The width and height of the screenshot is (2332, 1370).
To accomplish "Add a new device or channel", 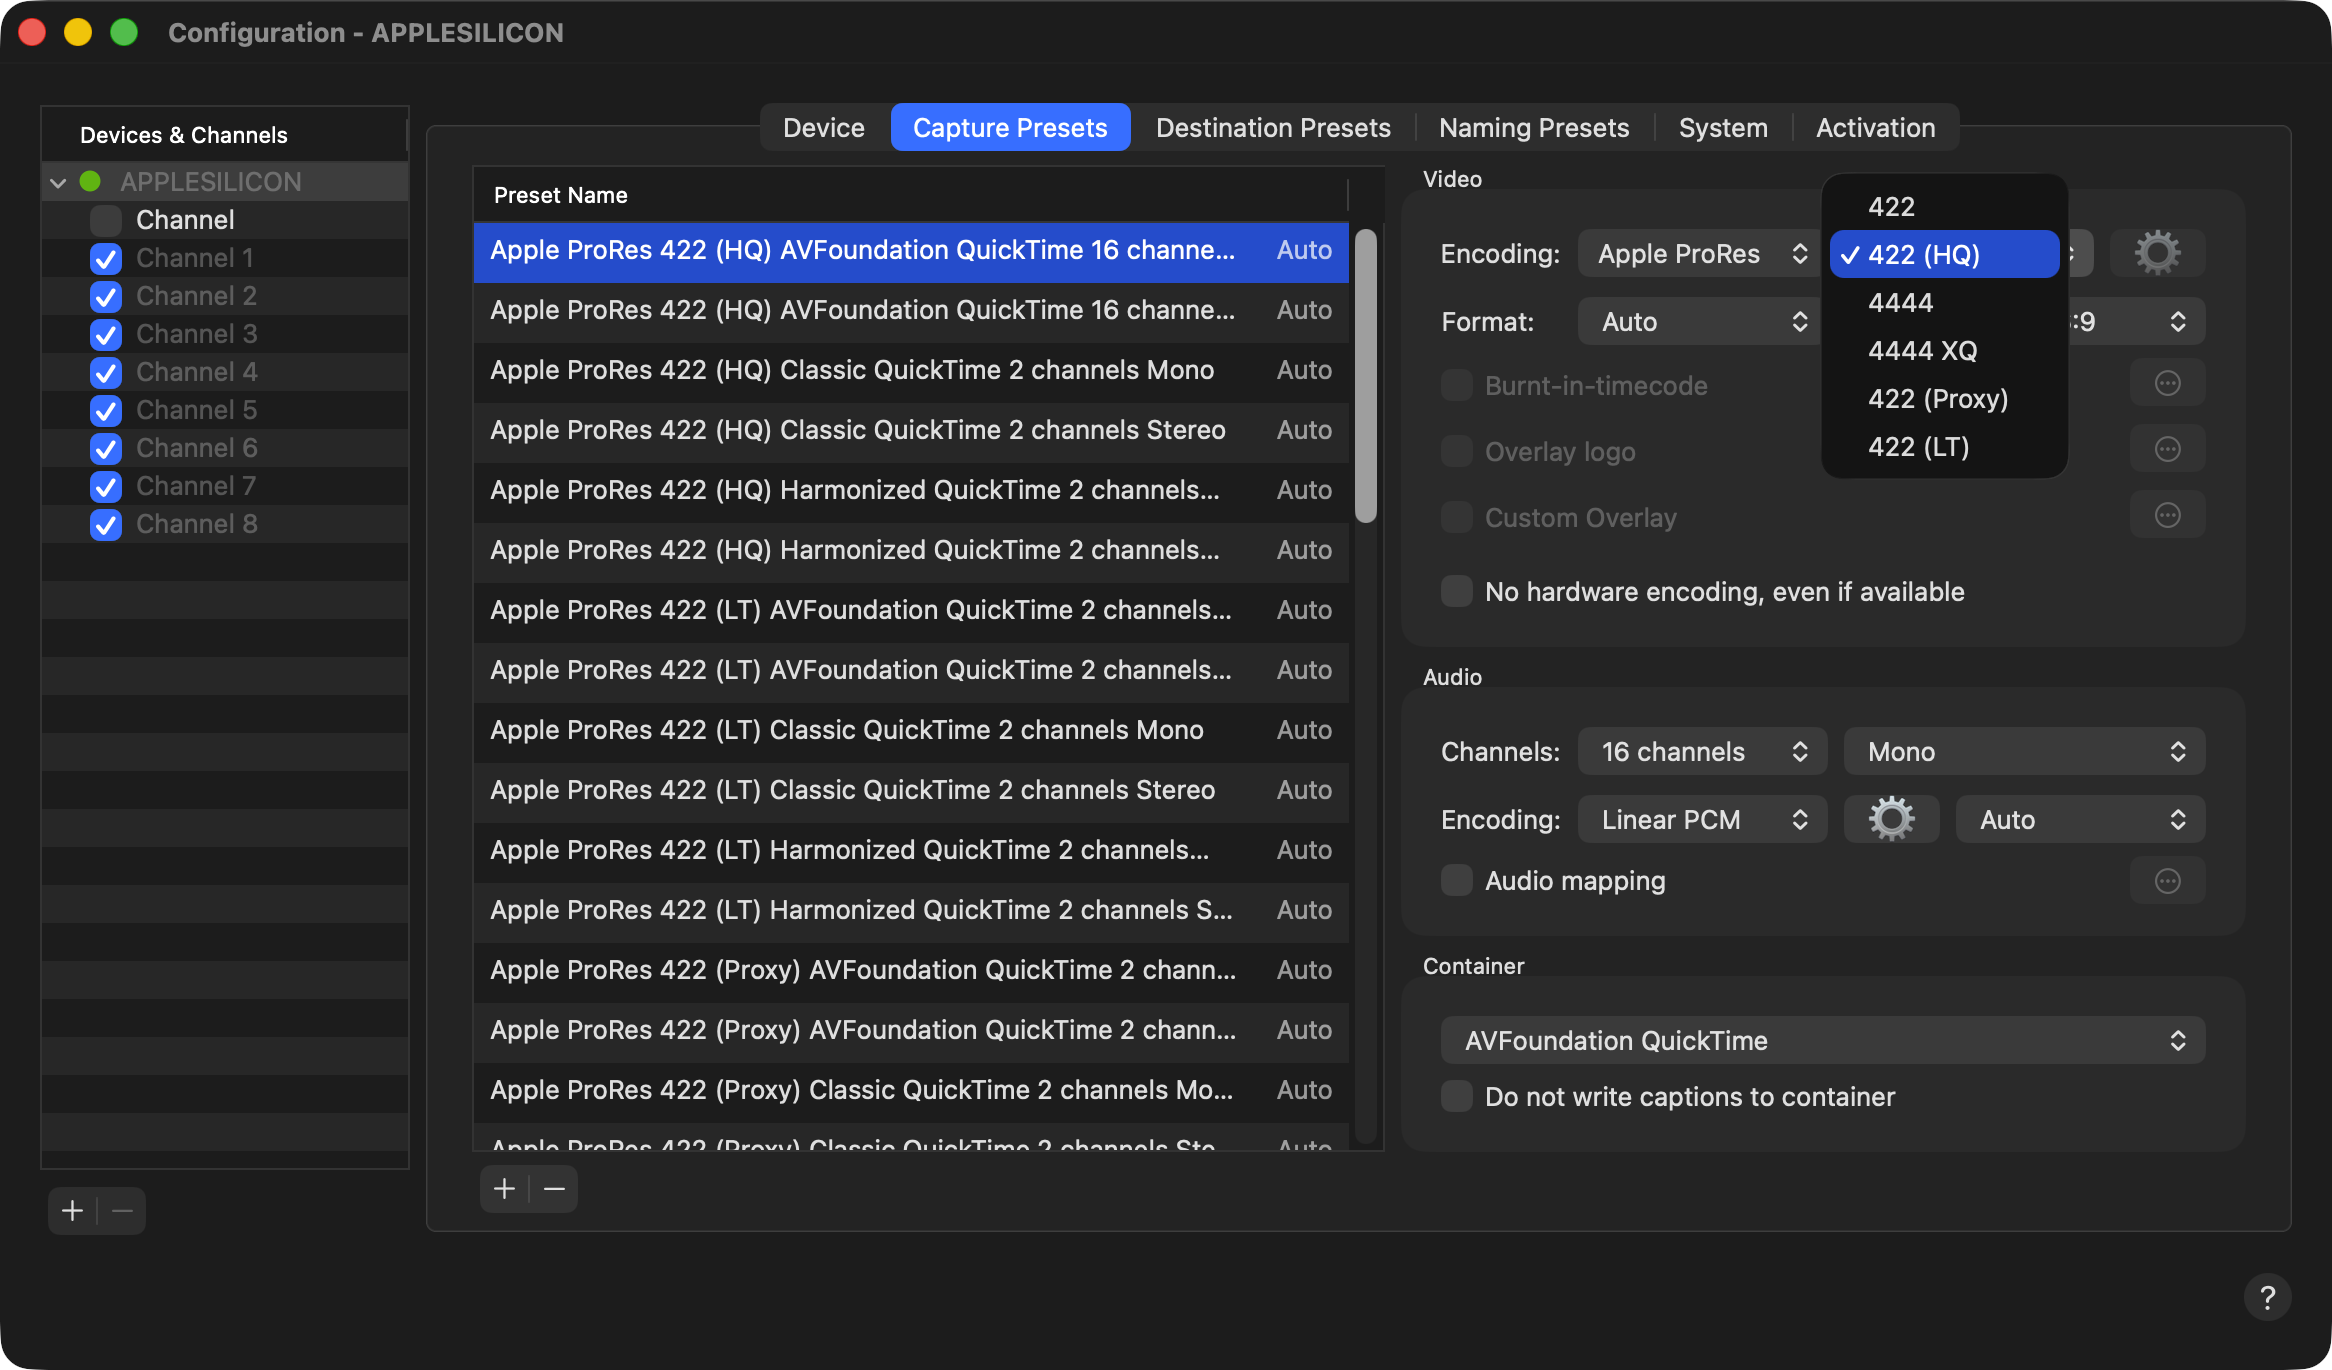I will pyautogui.click(x=72, y=1211).
